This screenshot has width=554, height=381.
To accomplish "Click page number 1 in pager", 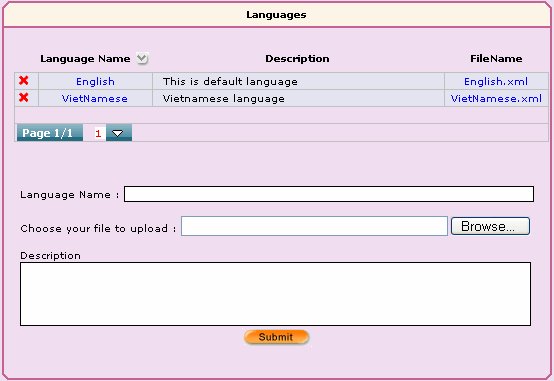I will [x=98, y=133].
